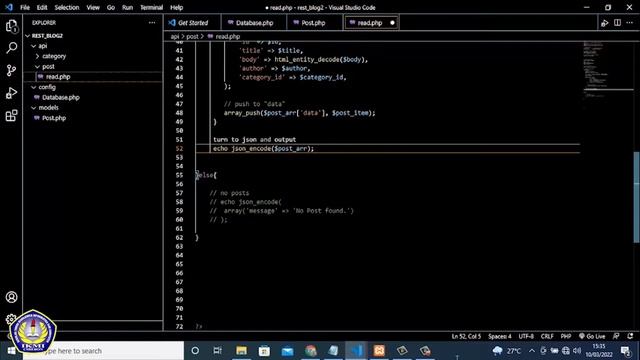640x360 pixels.
Task: Open the weather widget showing 27°C
Action: pyautogui.click(x=506, y=351)
